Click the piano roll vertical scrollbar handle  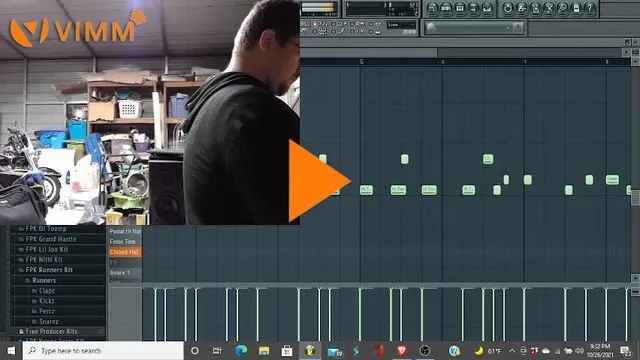tap(636, 198)
